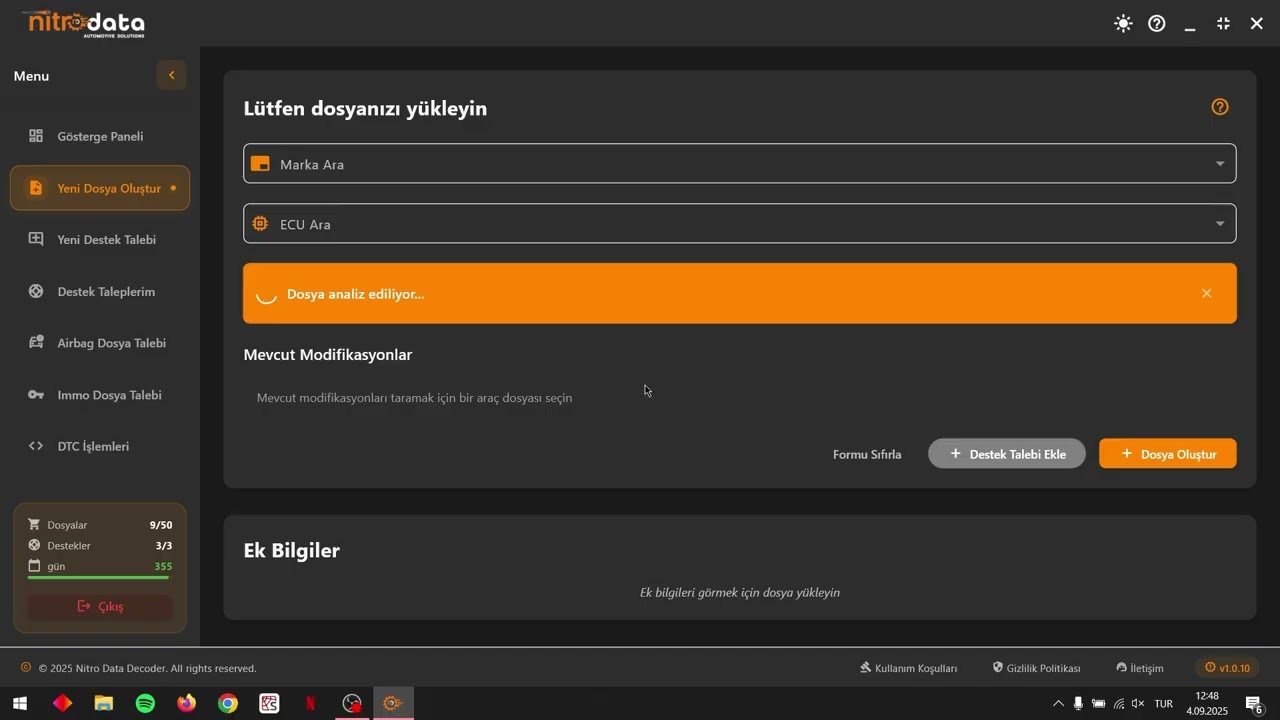Select Yeni Dosya Oluştur menu item

[100, 188]
